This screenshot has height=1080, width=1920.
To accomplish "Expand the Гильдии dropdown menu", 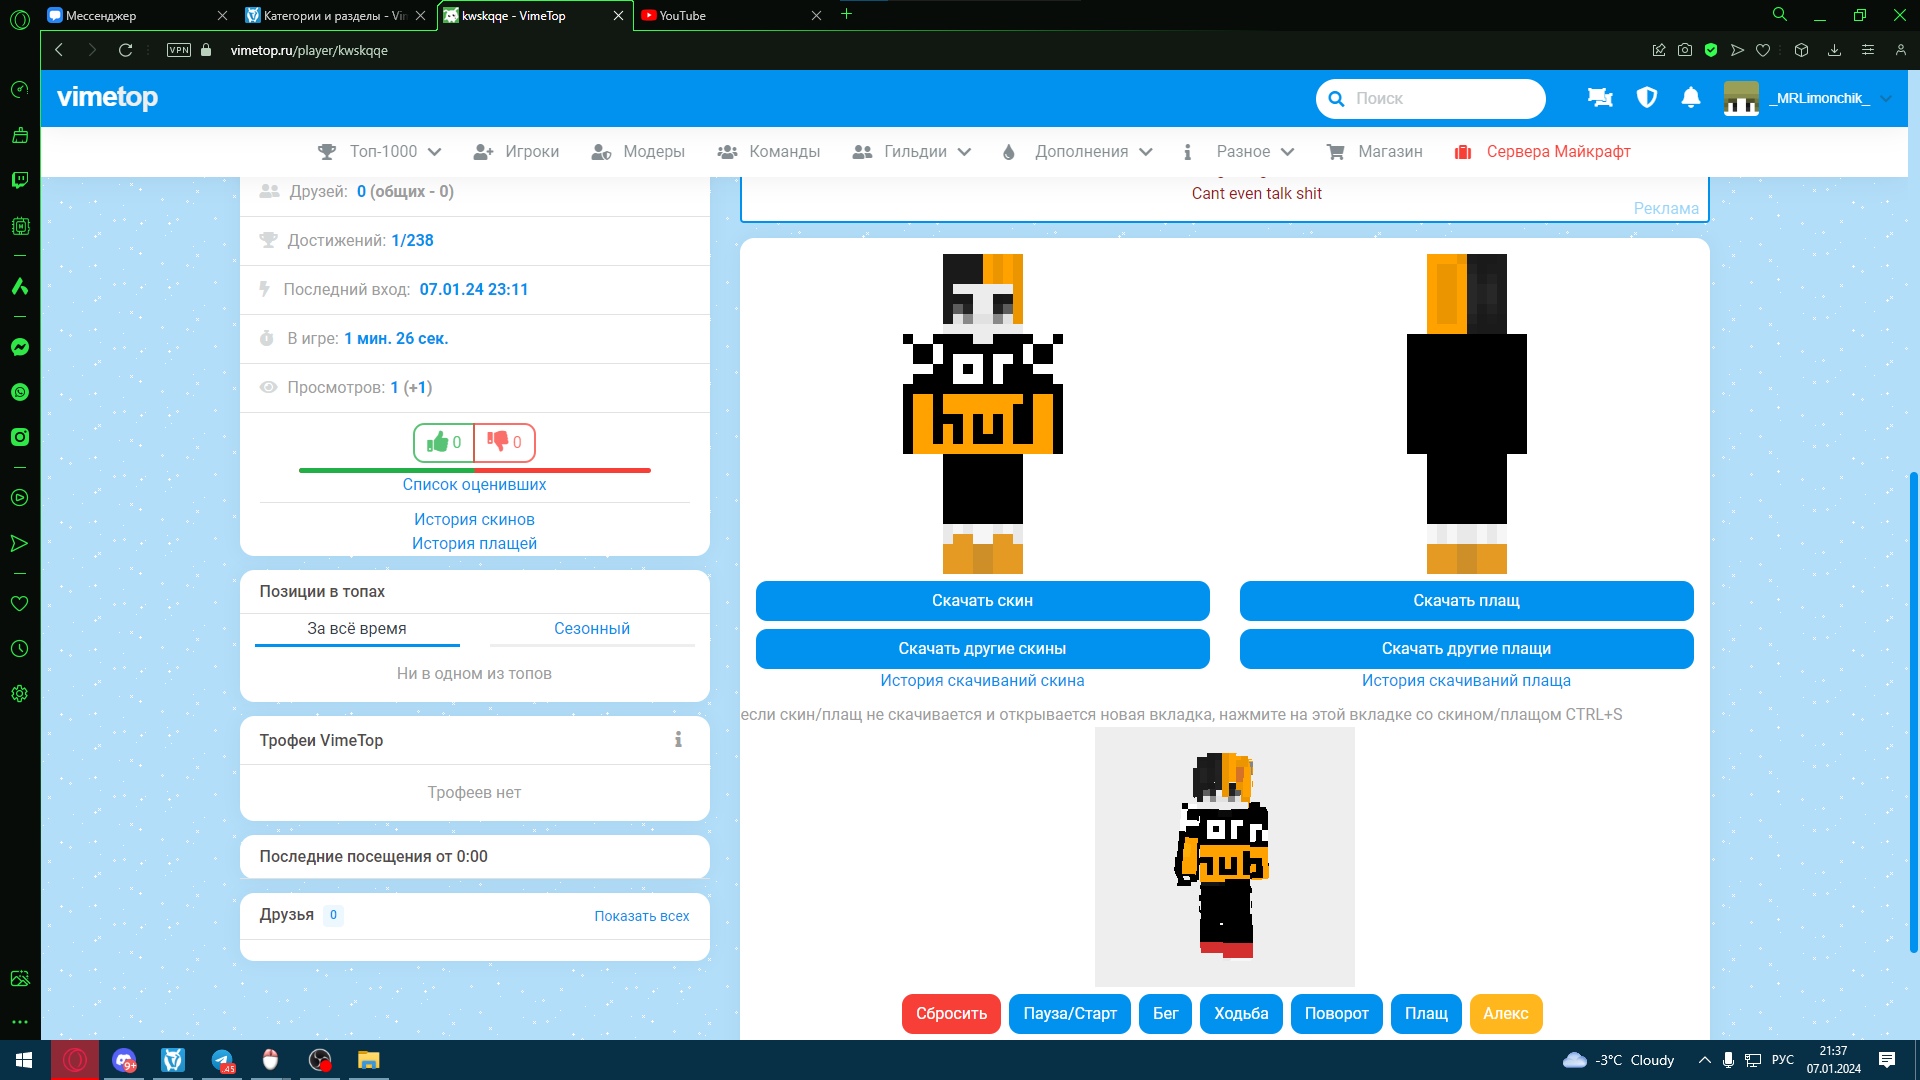I will pyautogui.click(x=912, y=152).
